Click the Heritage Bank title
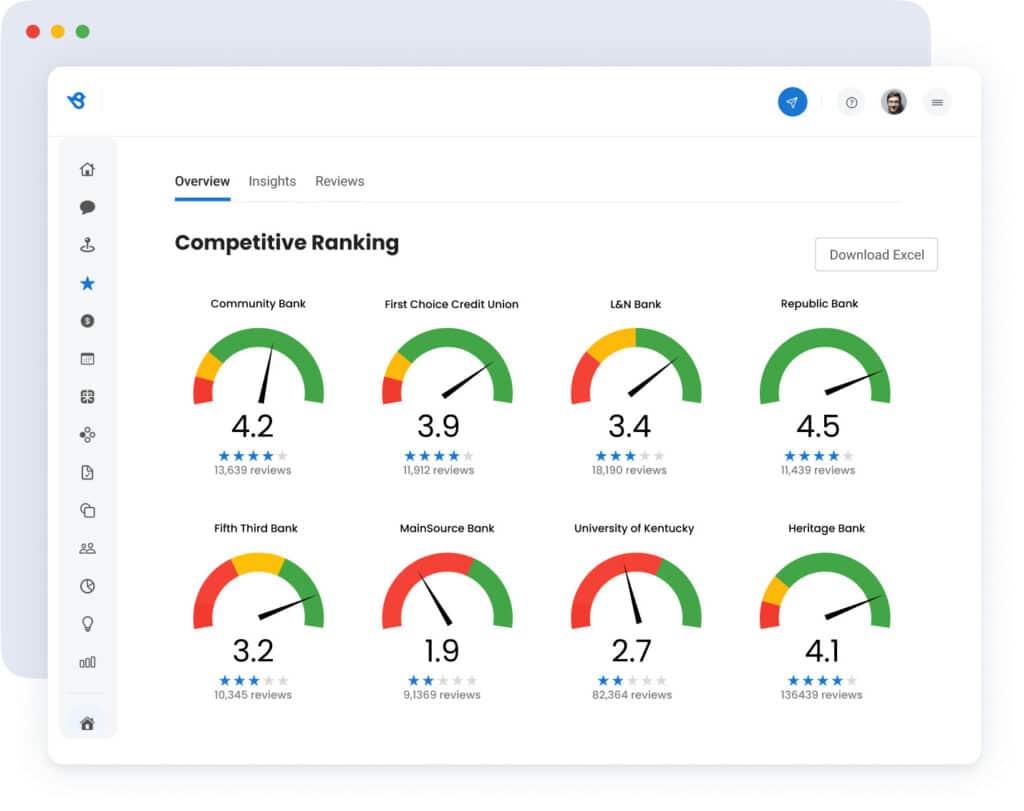This screenshot has height=811, width=1024. pyautogui.click(x=826, y=528)
